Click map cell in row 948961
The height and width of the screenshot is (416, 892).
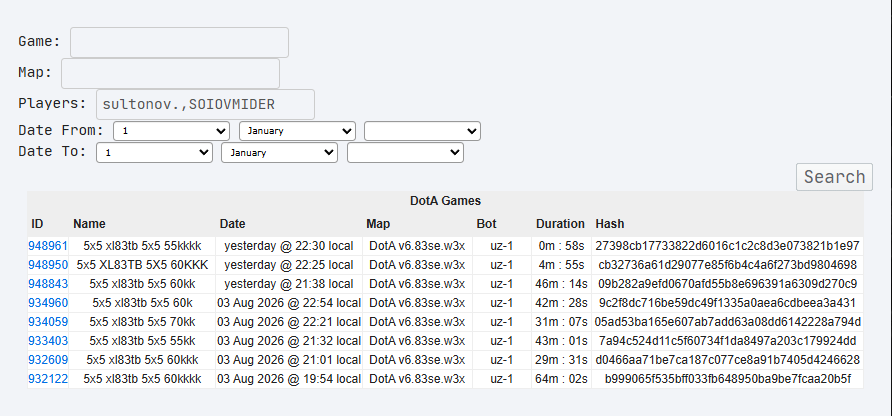(x=417, y=246)
